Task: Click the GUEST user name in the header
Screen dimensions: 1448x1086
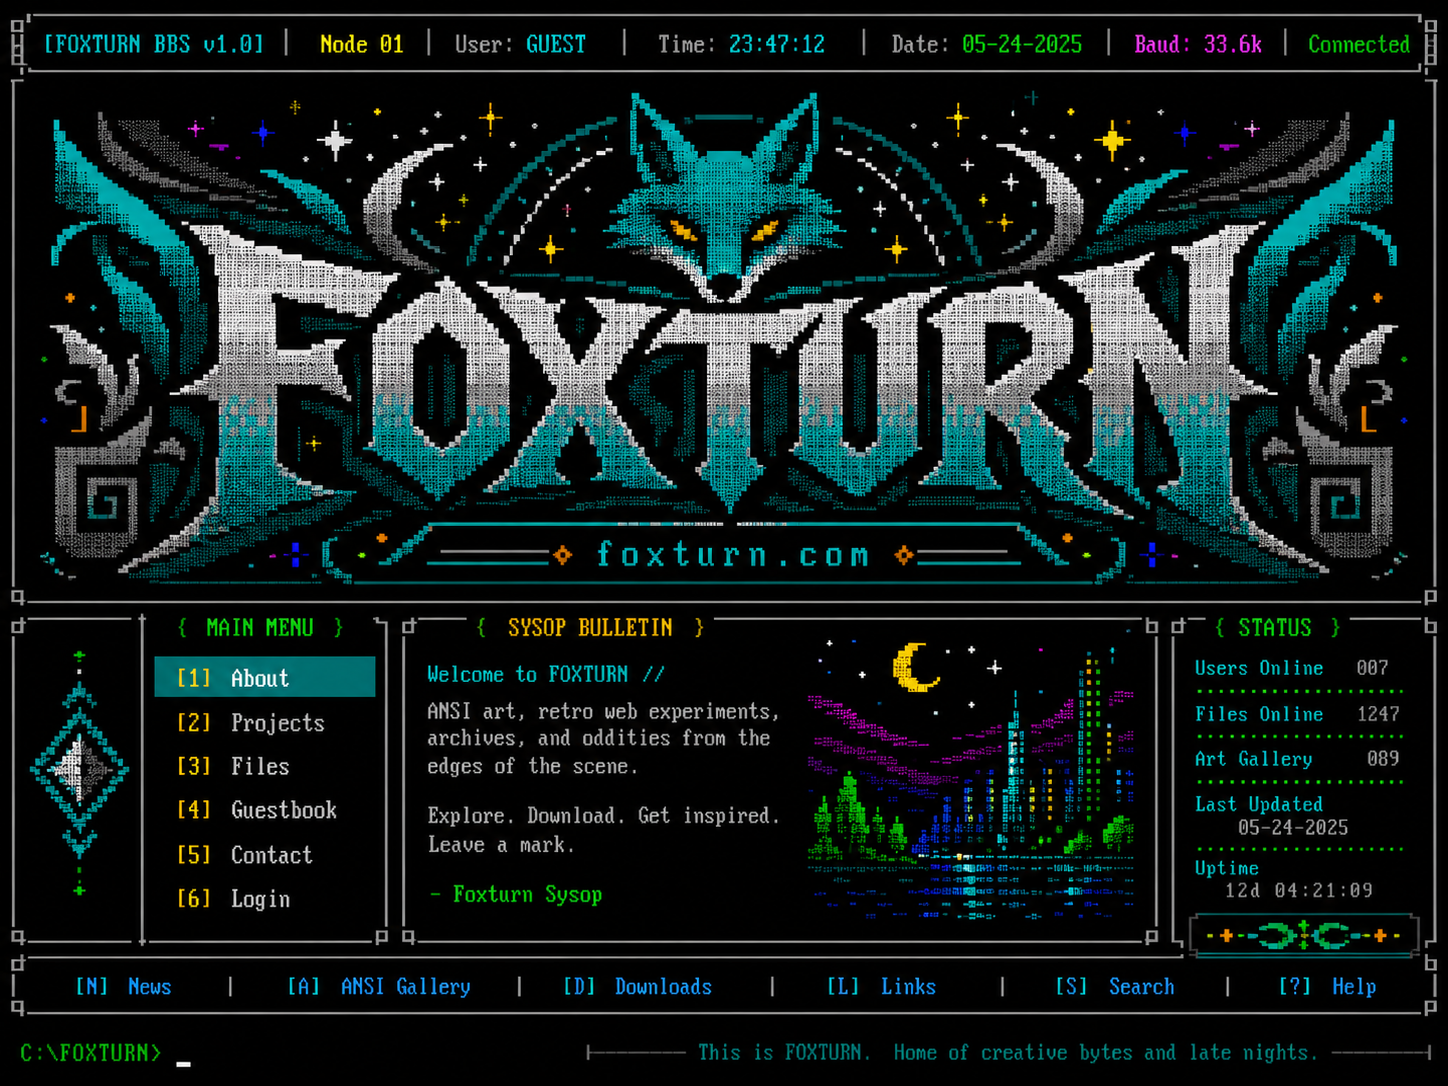Action: coord(556,44)
